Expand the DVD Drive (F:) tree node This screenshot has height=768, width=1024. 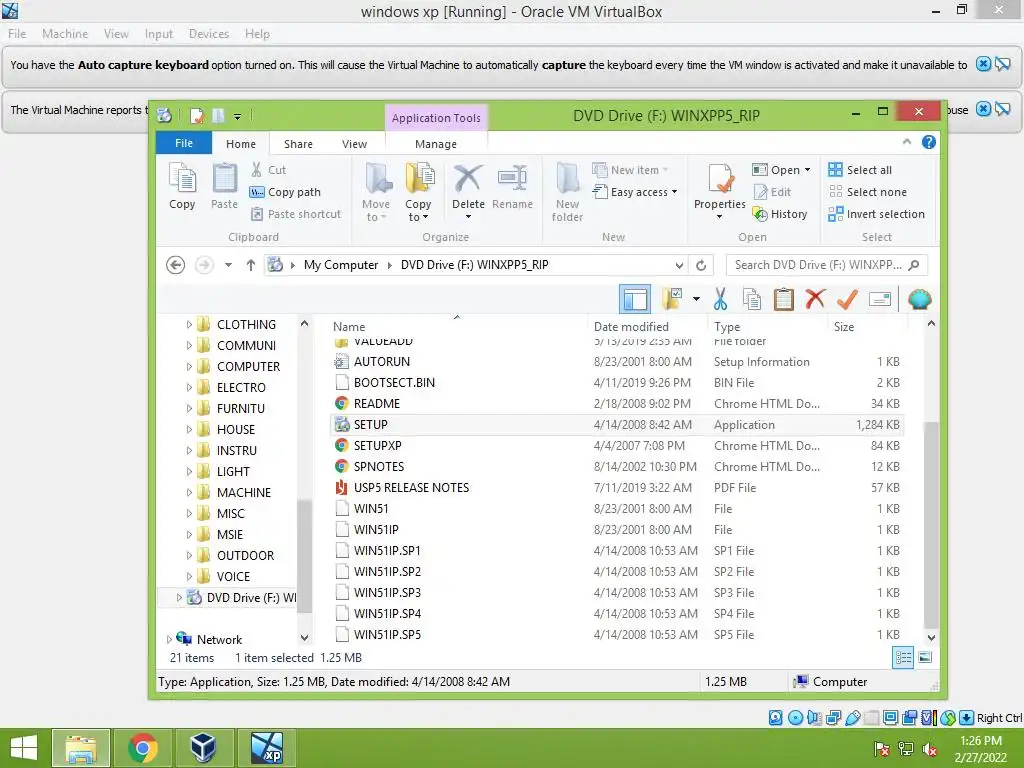click(179, 598)
